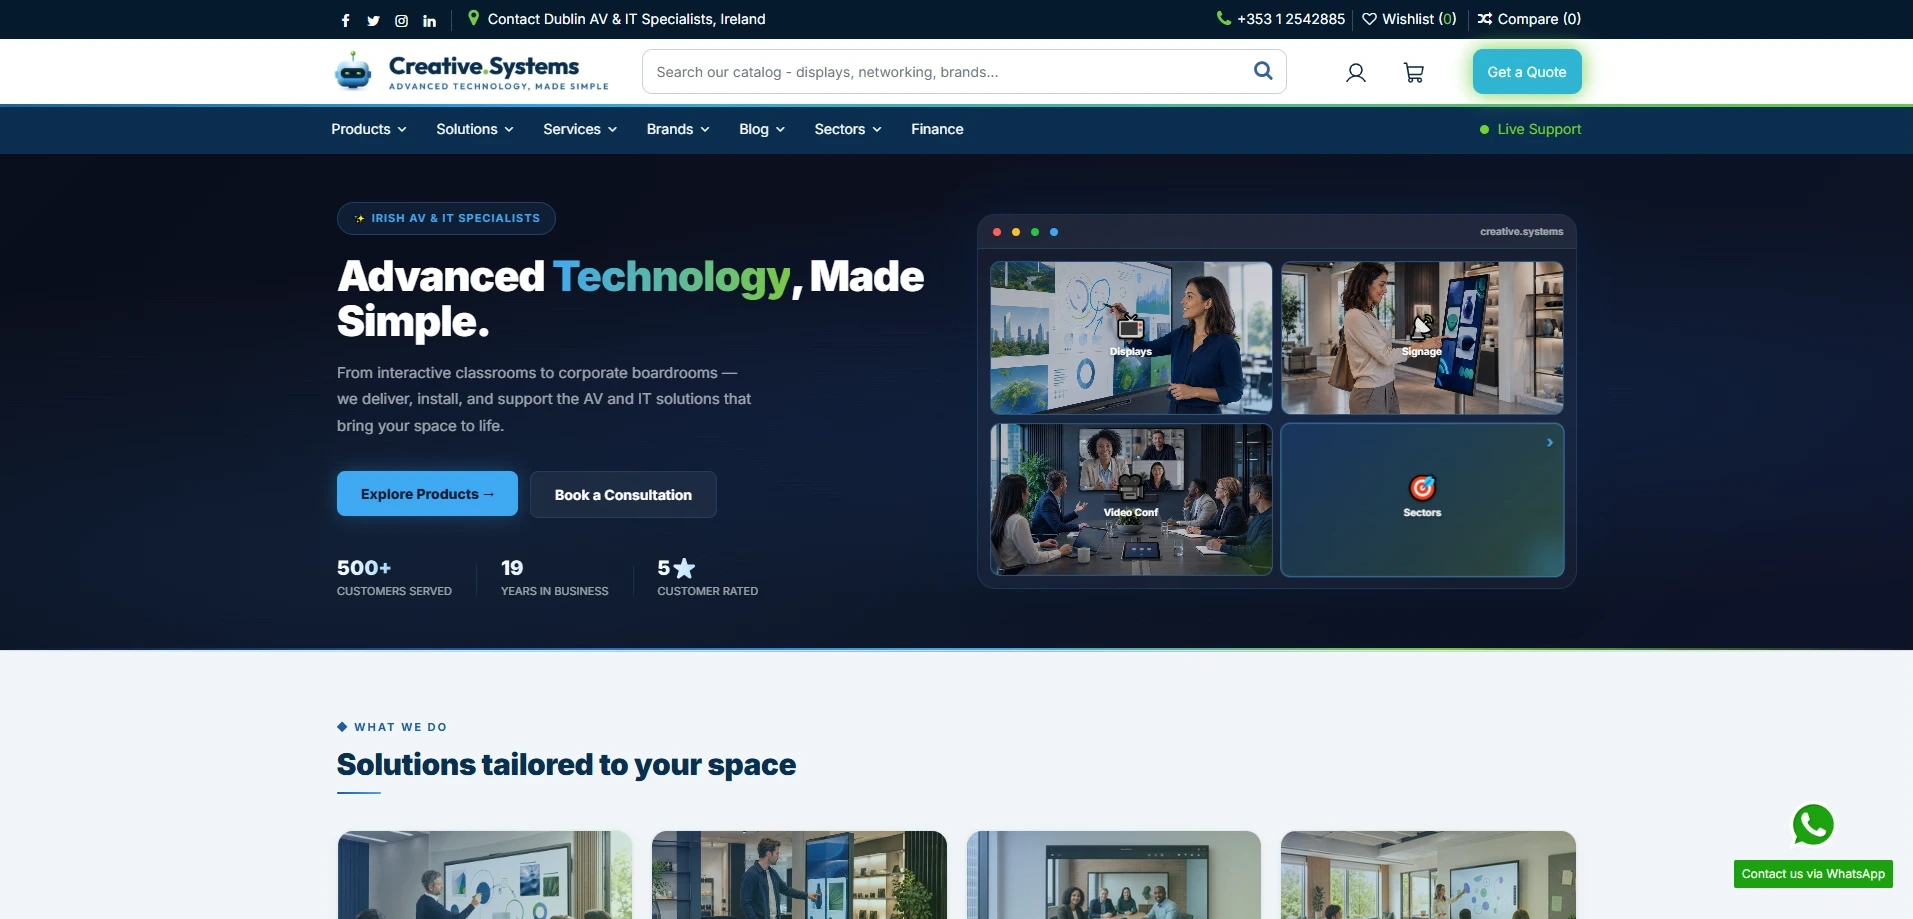Click the phone handset icon
The image size is (1913, 919).
1223,18
